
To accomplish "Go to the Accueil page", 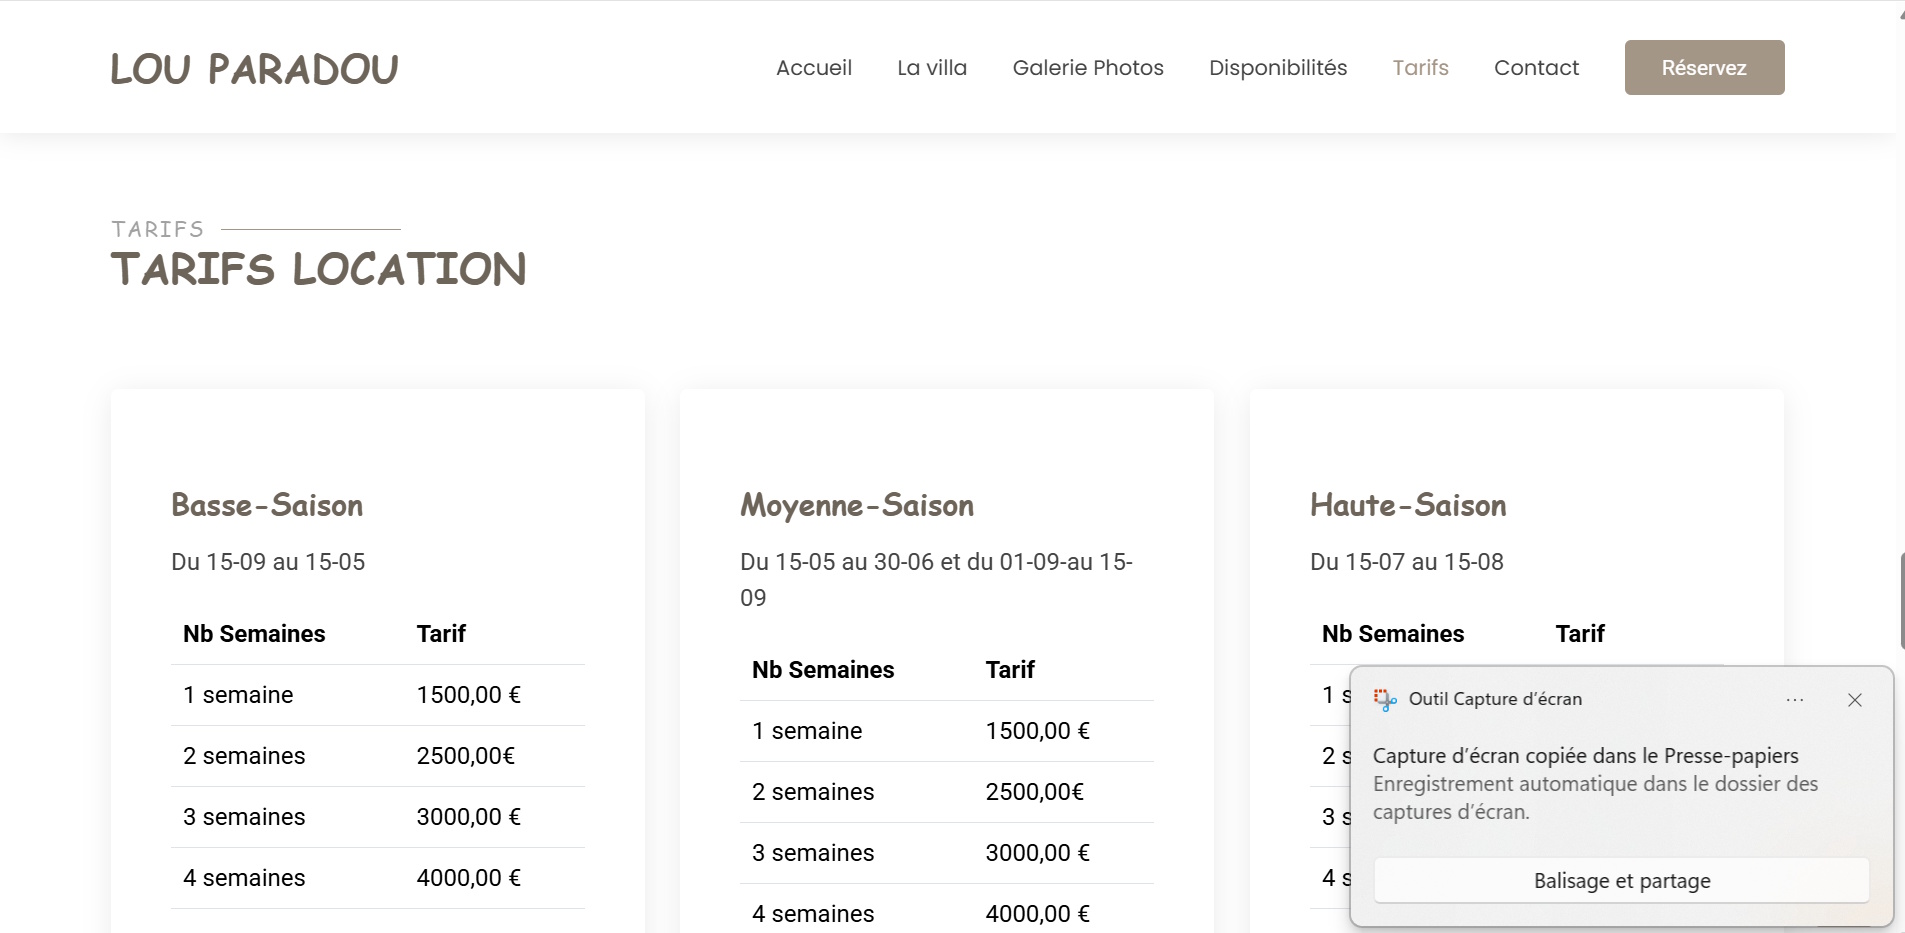I will pyautogui.click(x=813, y=68).
